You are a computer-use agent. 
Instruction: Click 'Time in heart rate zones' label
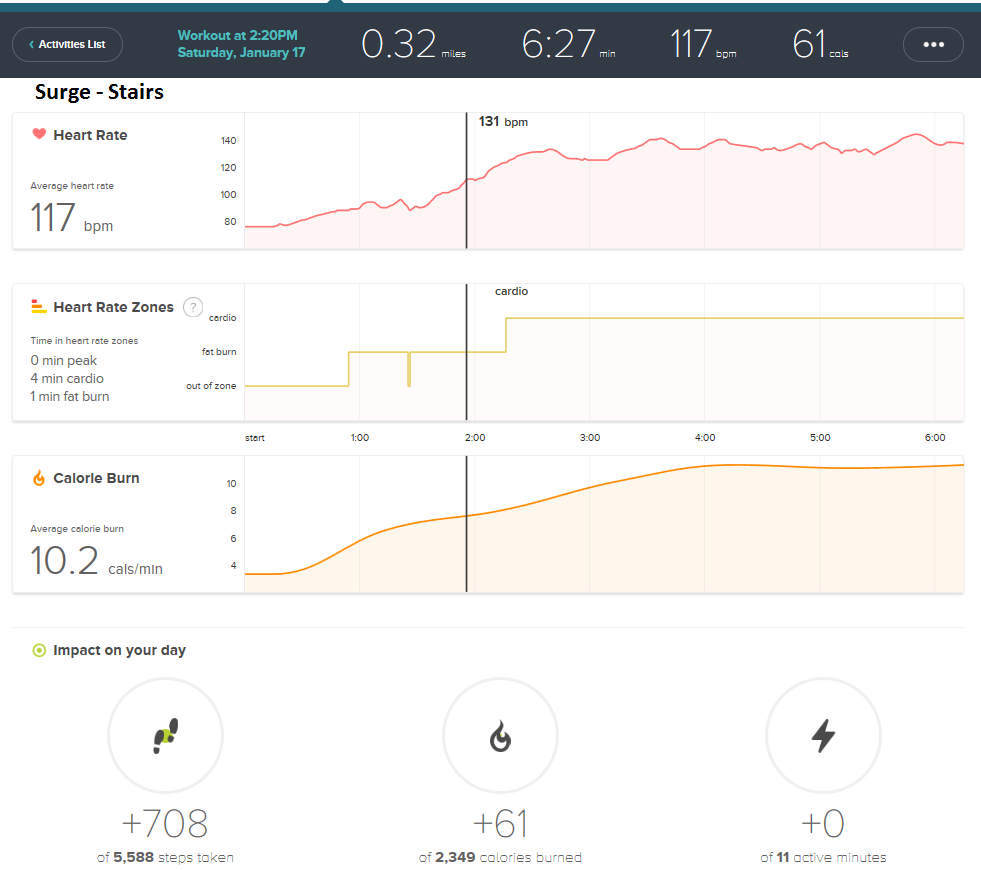pyautogui.click(x=84, y=341)
